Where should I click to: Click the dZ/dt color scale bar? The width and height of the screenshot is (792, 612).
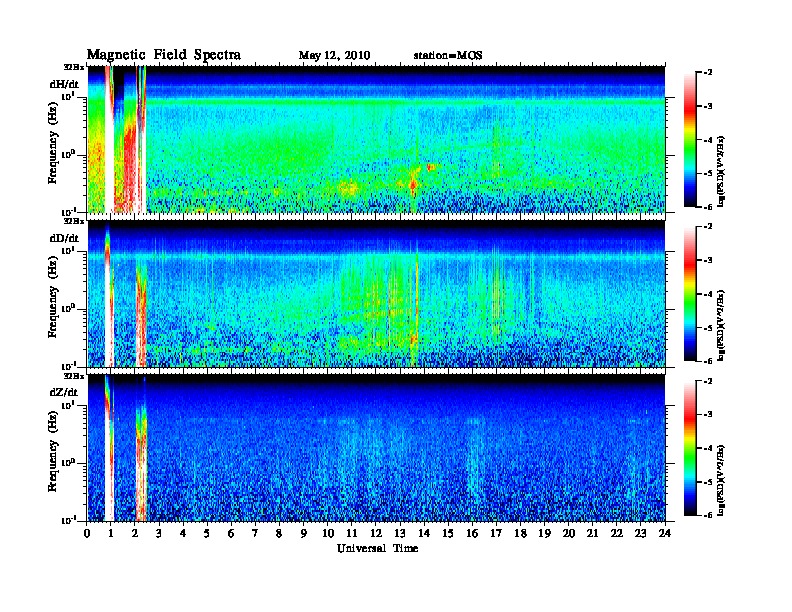(690, 448)
